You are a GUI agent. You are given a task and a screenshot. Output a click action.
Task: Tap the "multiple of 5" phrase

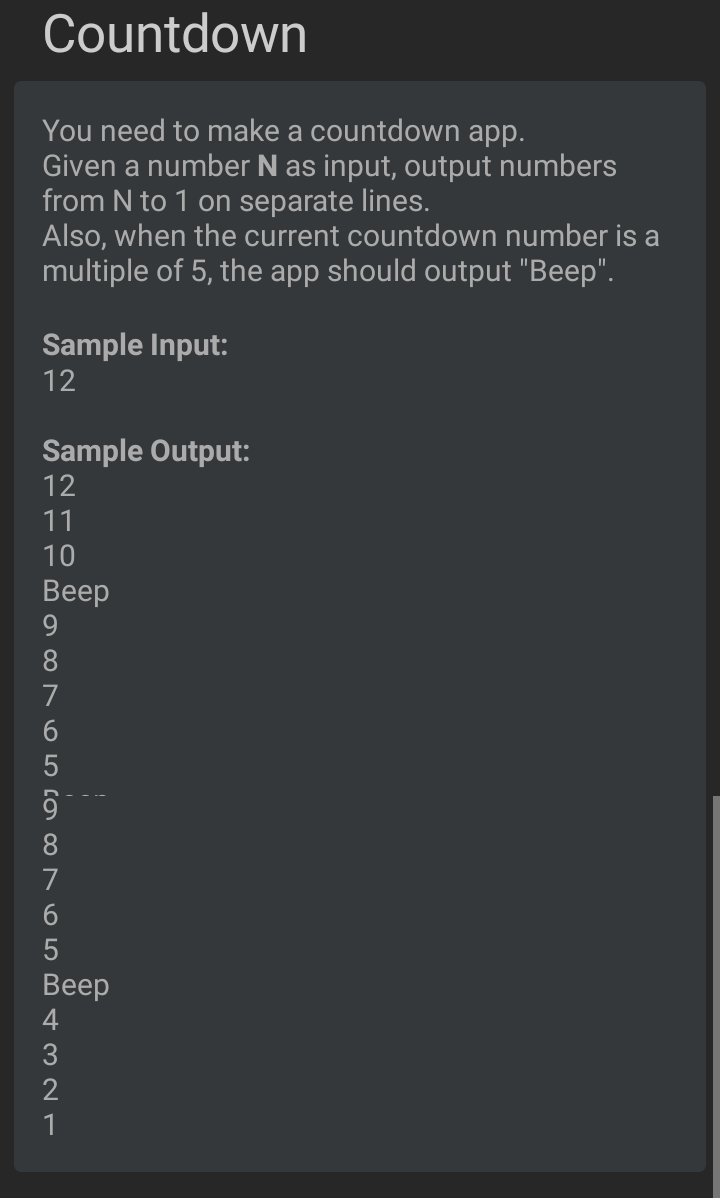125,271
